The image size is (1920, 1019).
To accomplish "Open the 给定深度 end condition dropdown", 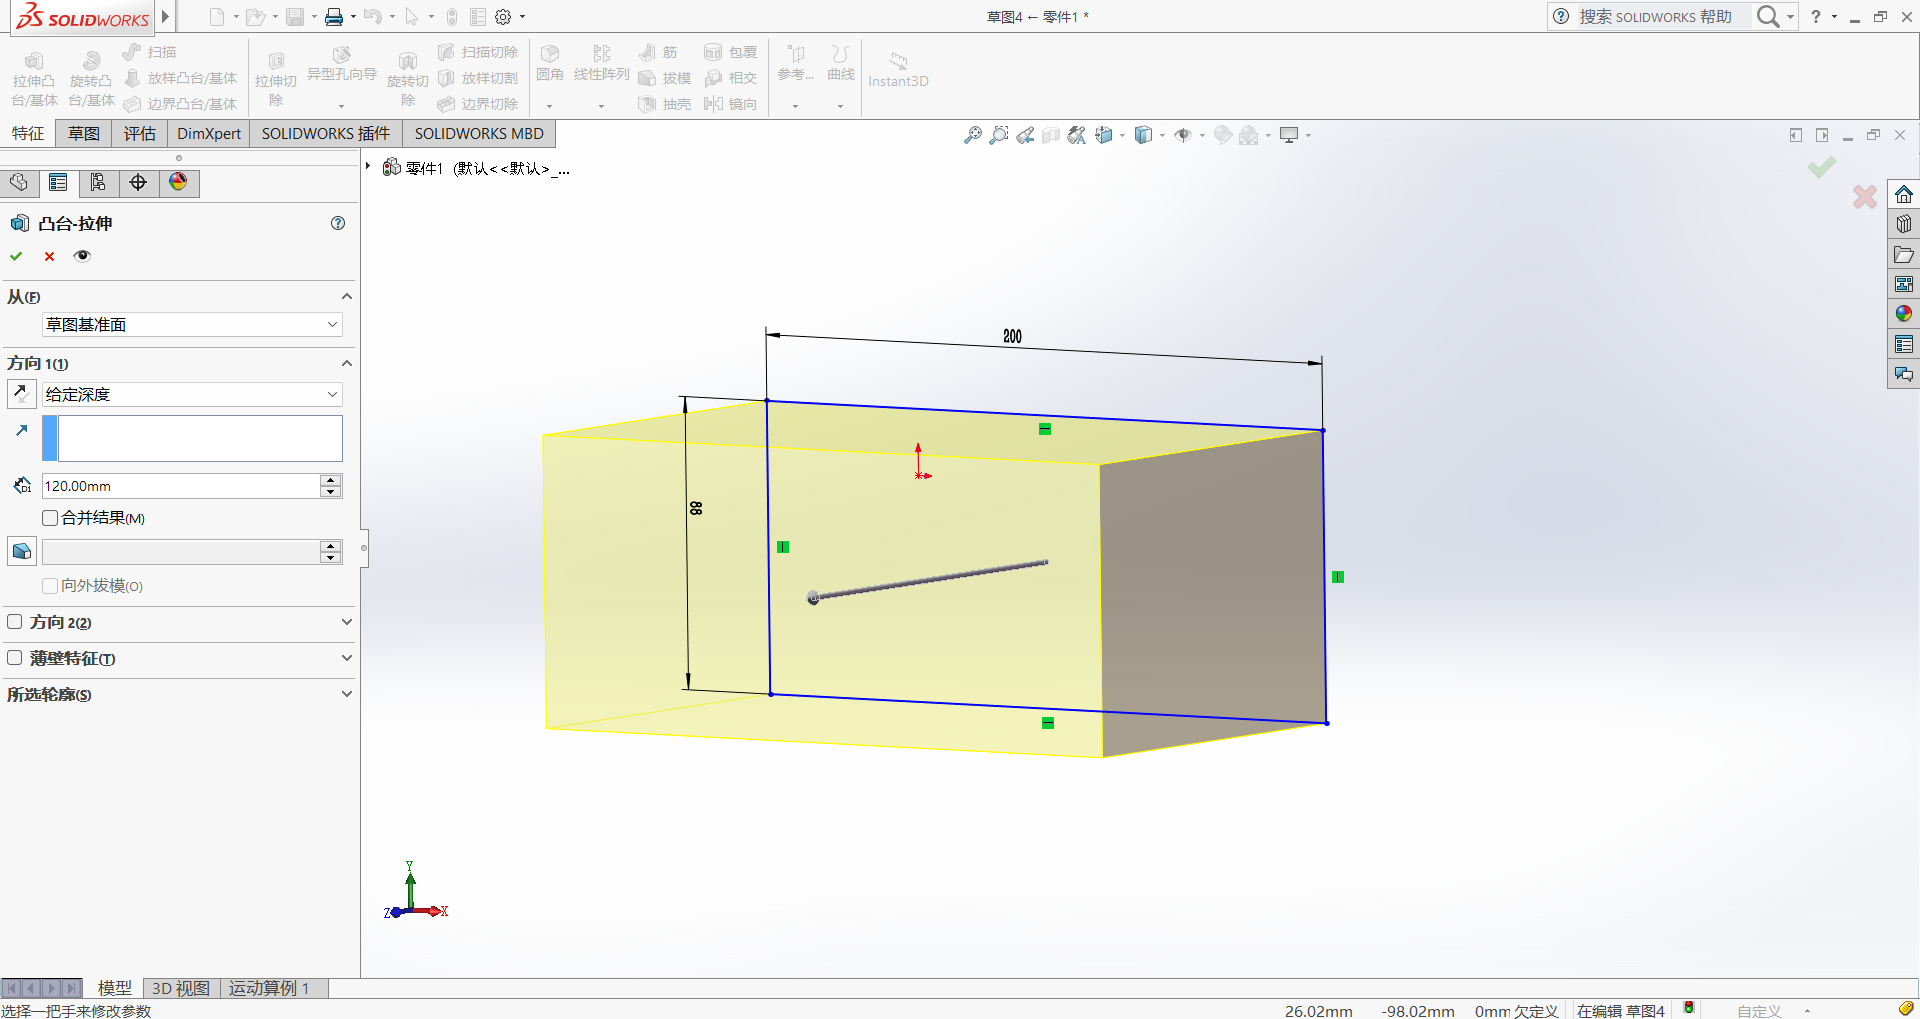I will [192, 394].
